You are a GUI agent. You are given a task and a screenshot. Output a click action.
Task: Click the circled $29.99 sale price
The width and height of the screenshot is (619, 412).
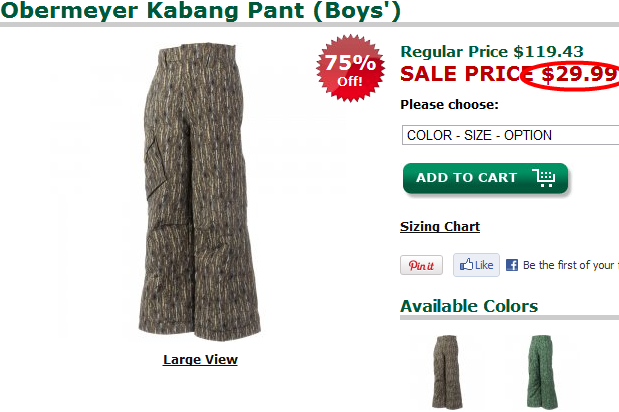point(578,74)
